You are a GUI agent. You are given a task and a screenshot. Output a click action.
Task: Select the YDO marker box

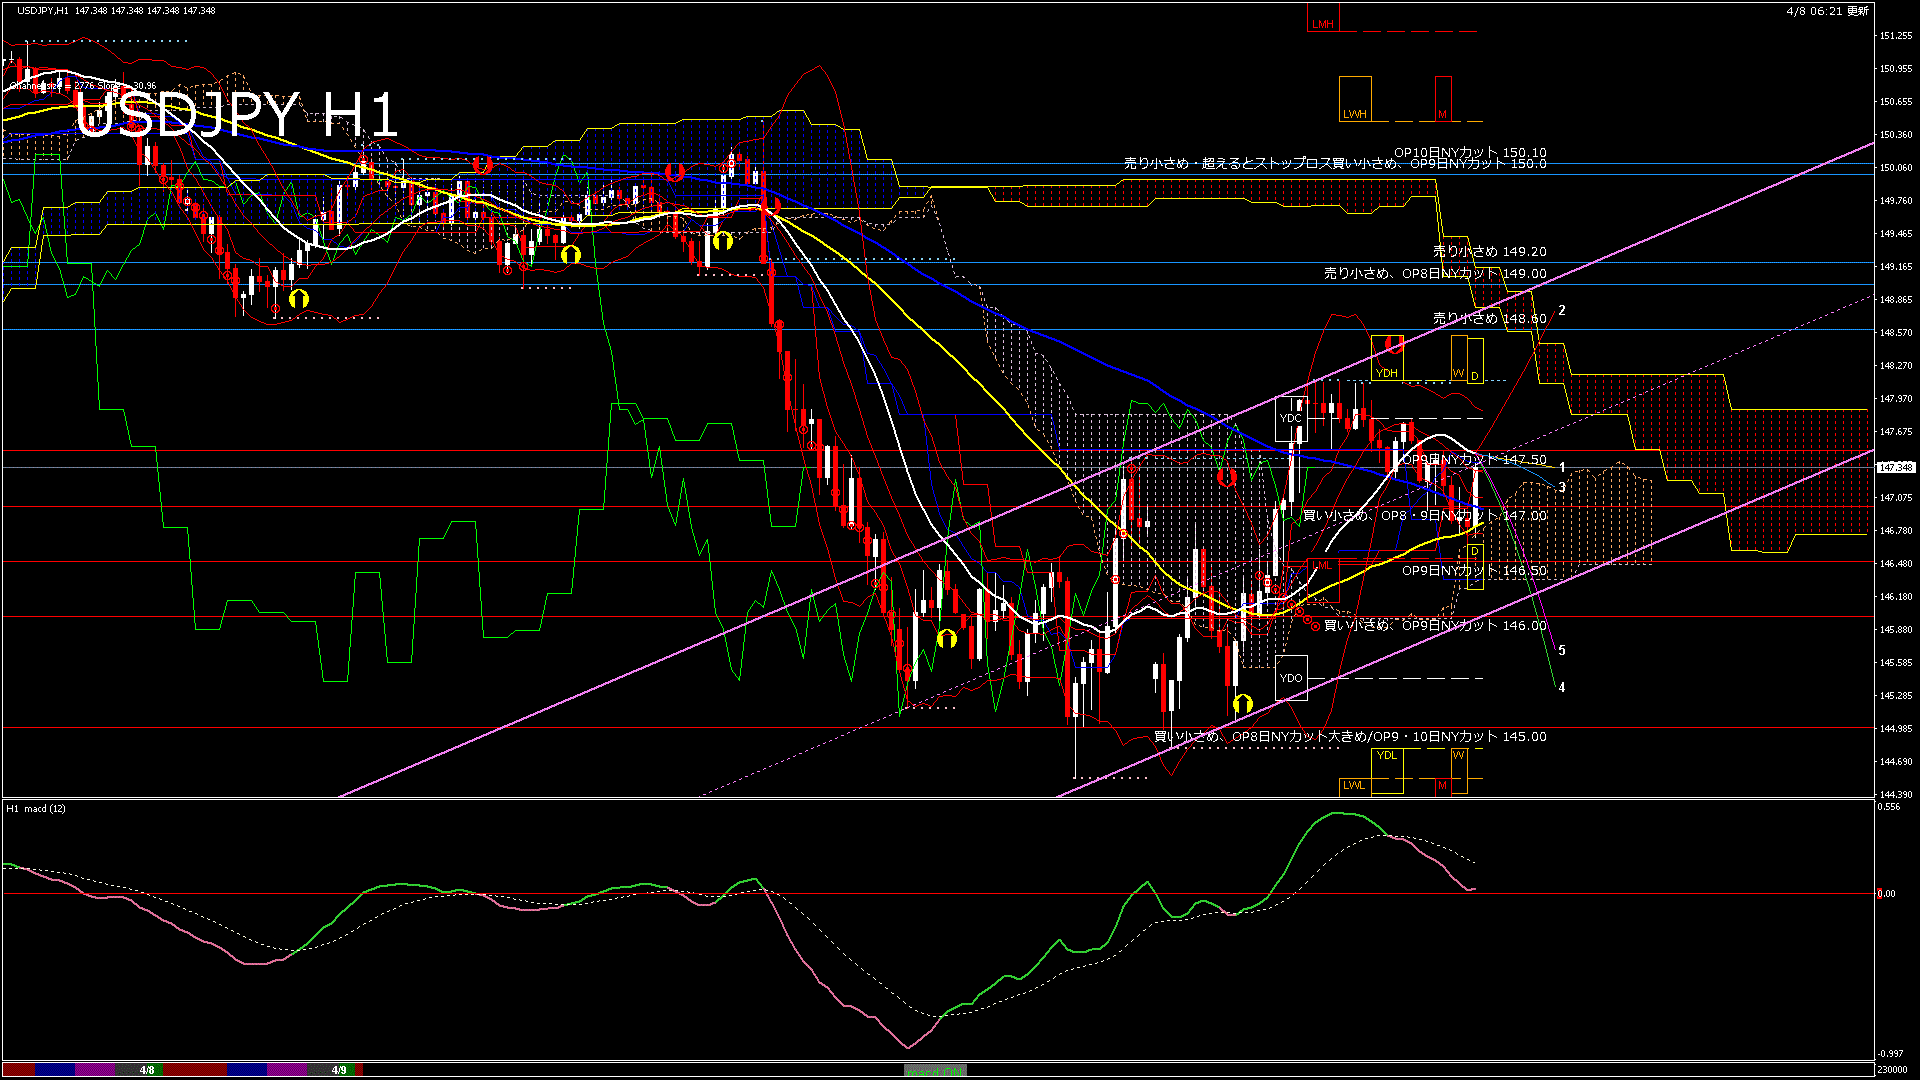1291,678
